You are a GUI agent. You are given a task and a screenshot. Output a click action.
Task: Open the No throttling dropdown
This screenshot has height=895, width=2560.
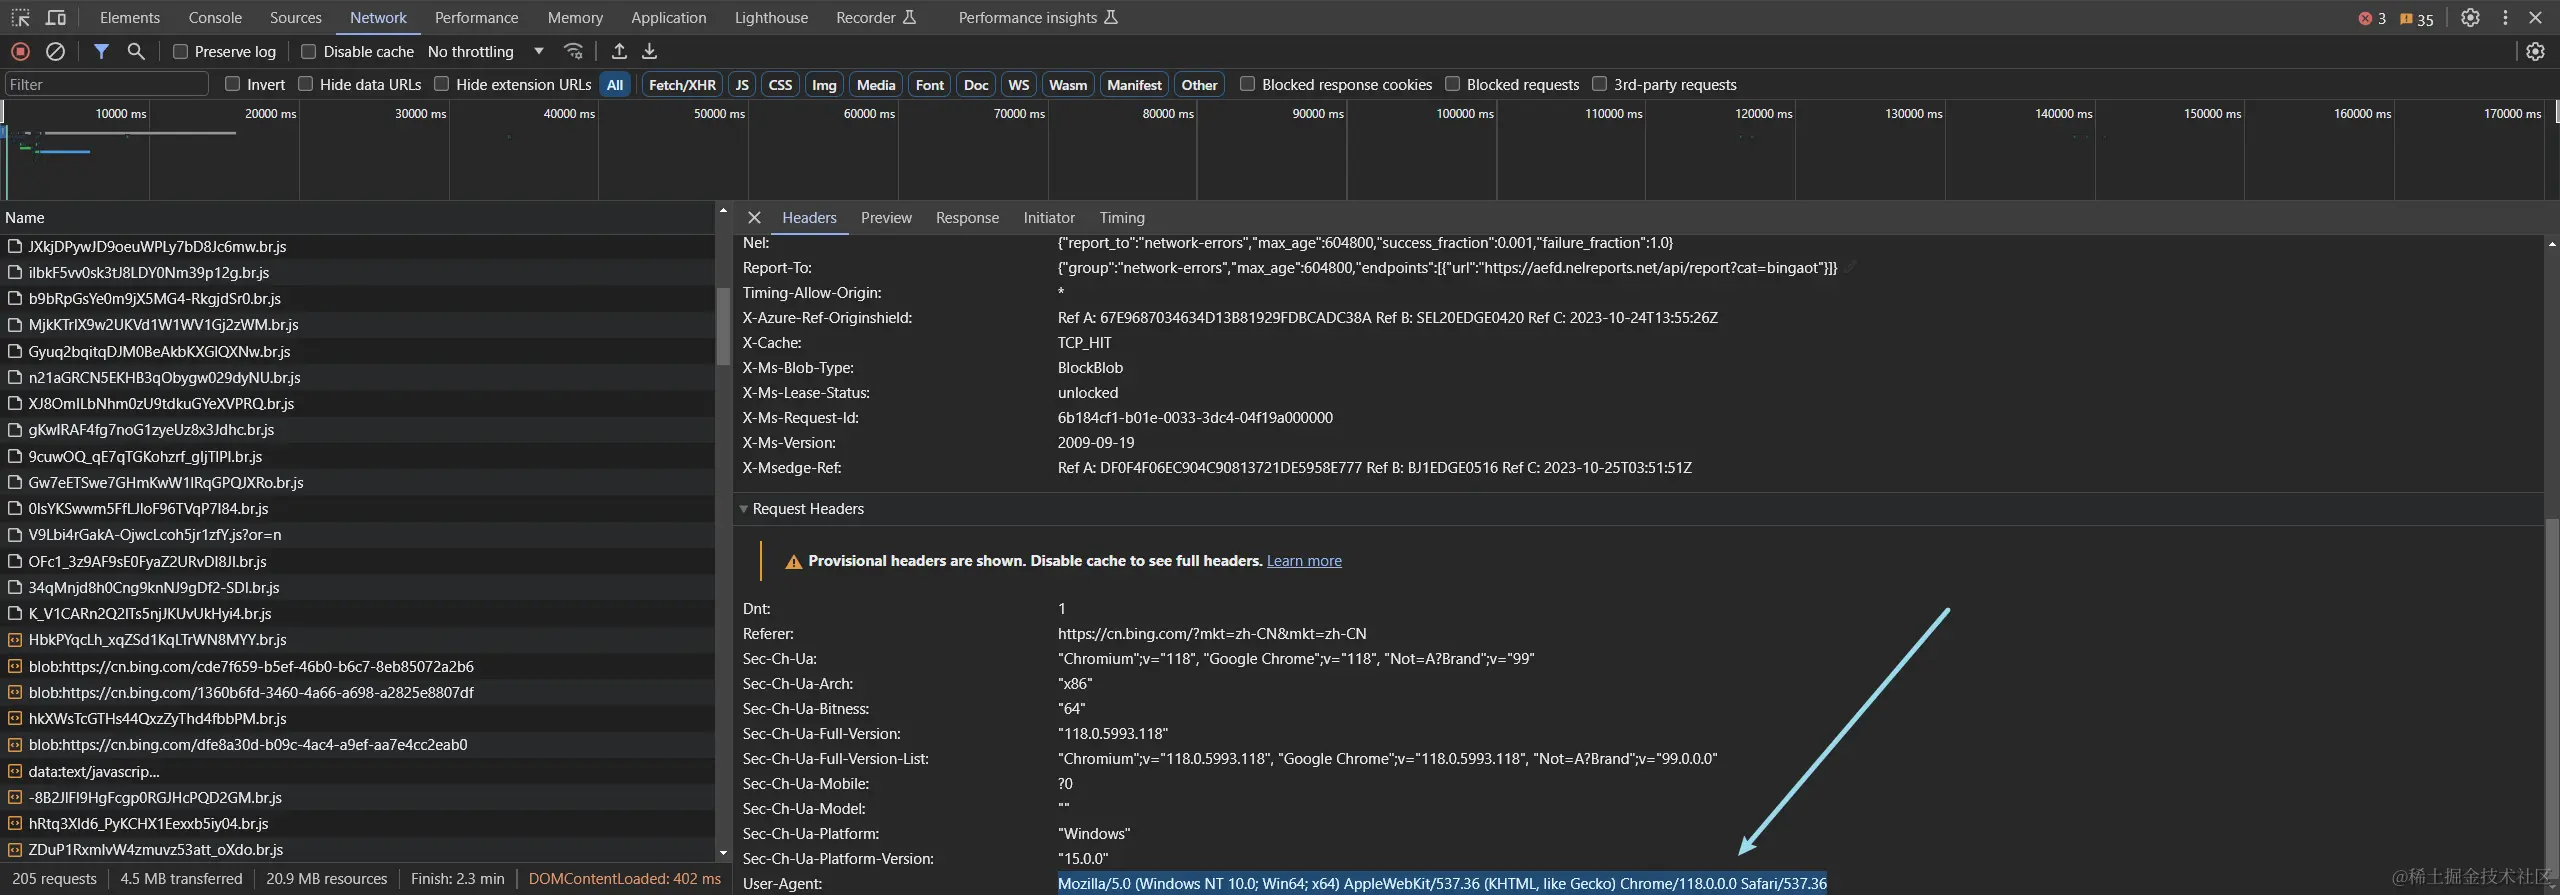486,51
